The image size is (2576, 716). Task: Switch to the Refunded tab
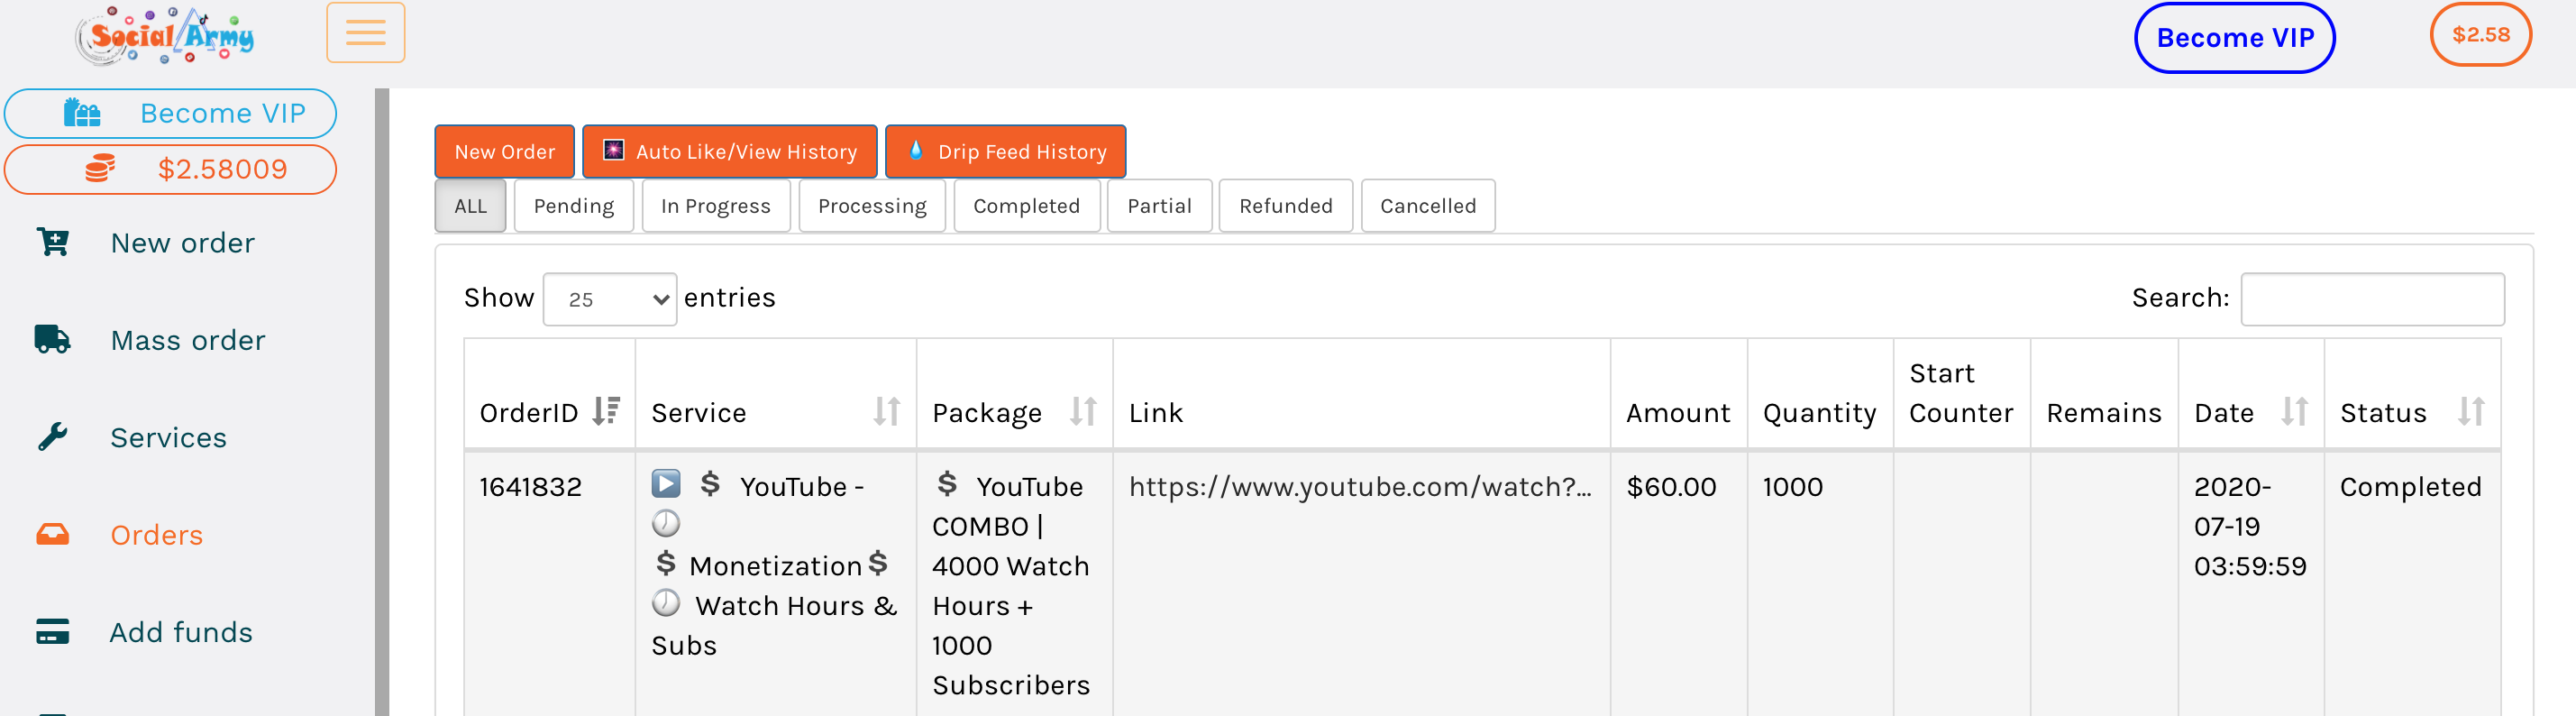(x=1286, y=206)
